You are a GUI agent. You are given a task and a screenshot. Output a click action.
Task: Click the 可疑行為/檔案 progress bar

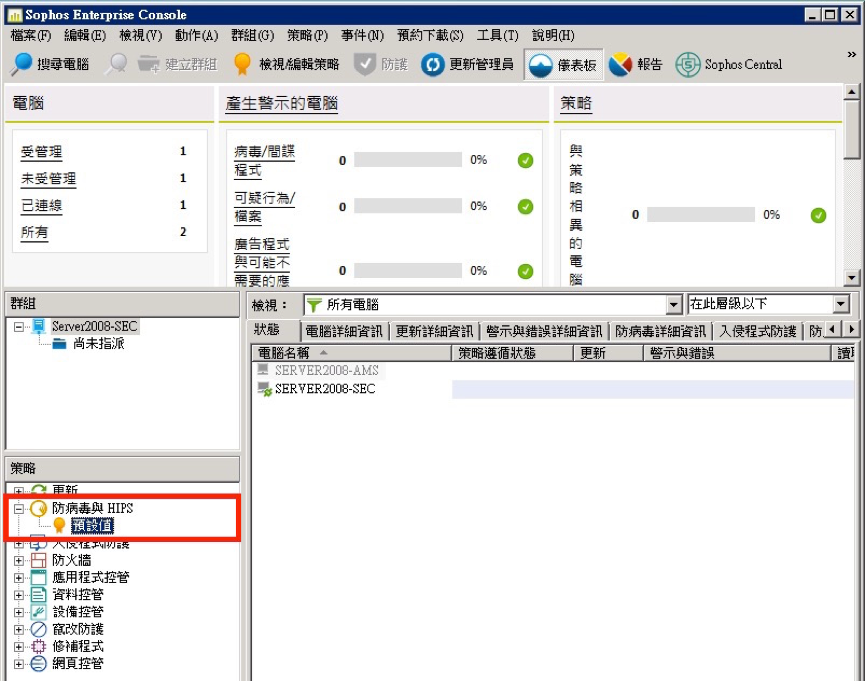pos(408,206)
